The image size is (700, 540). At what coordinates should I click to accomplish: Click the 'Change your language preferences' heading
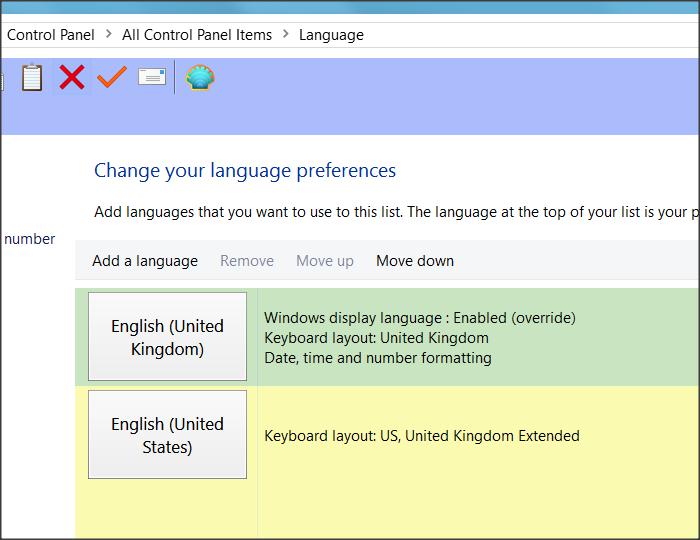(x=245, y=170)
